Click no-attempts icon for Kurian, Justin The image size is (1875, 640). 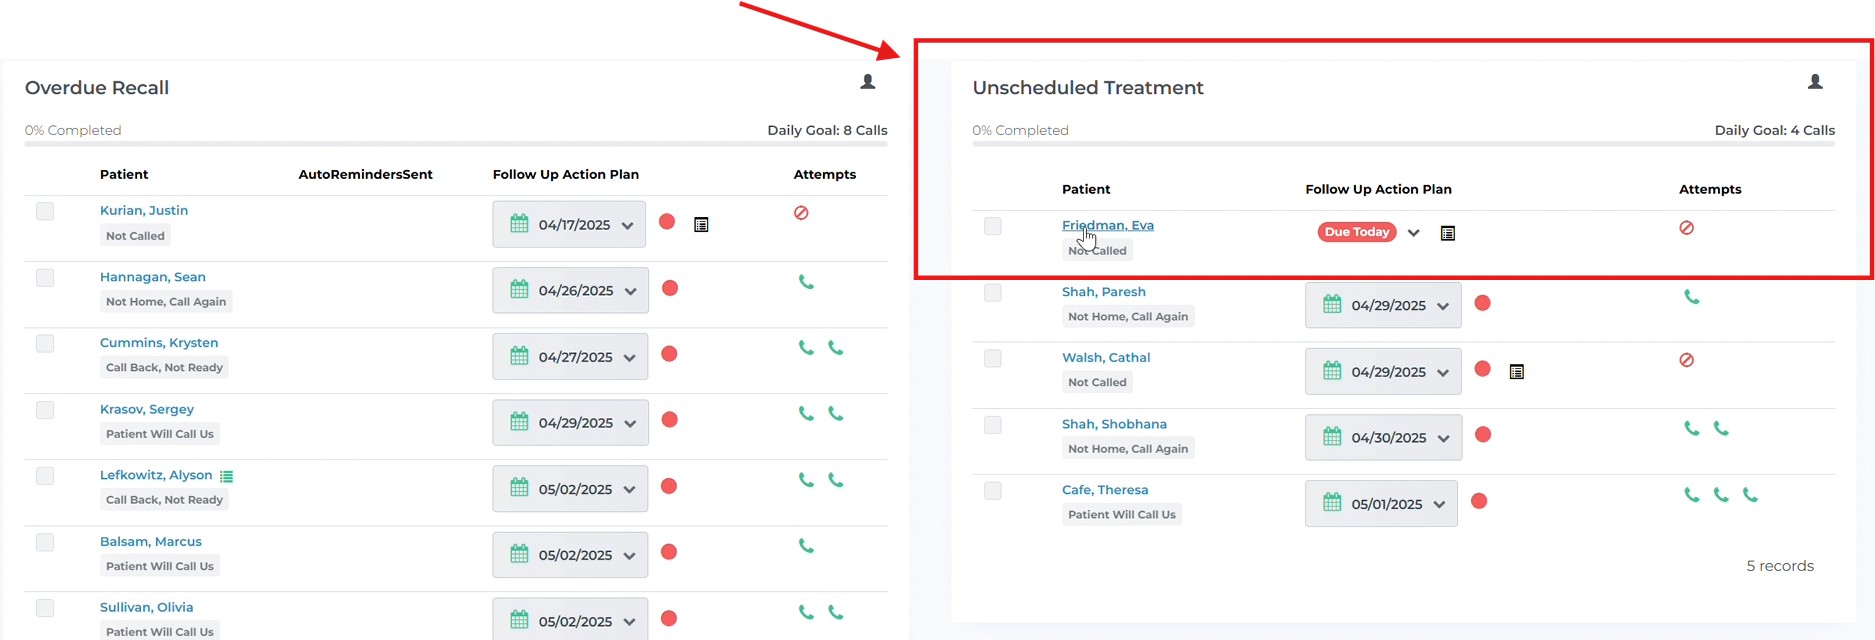coord(801,213)
